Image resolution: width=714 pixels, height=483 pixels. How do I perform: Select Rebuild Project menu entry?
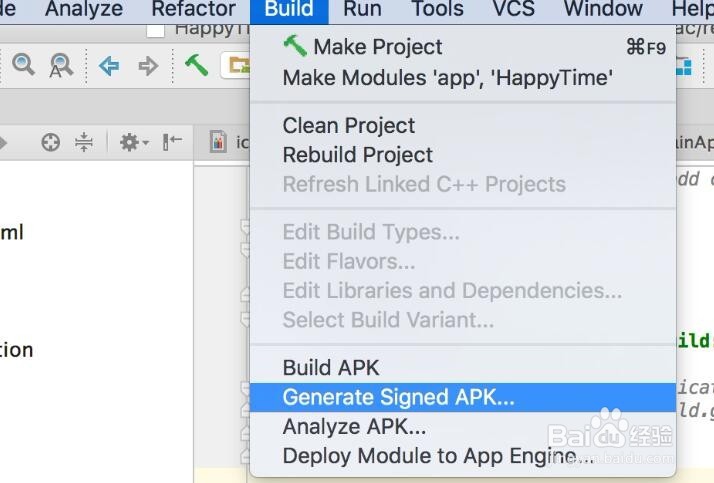coord(463,155)
